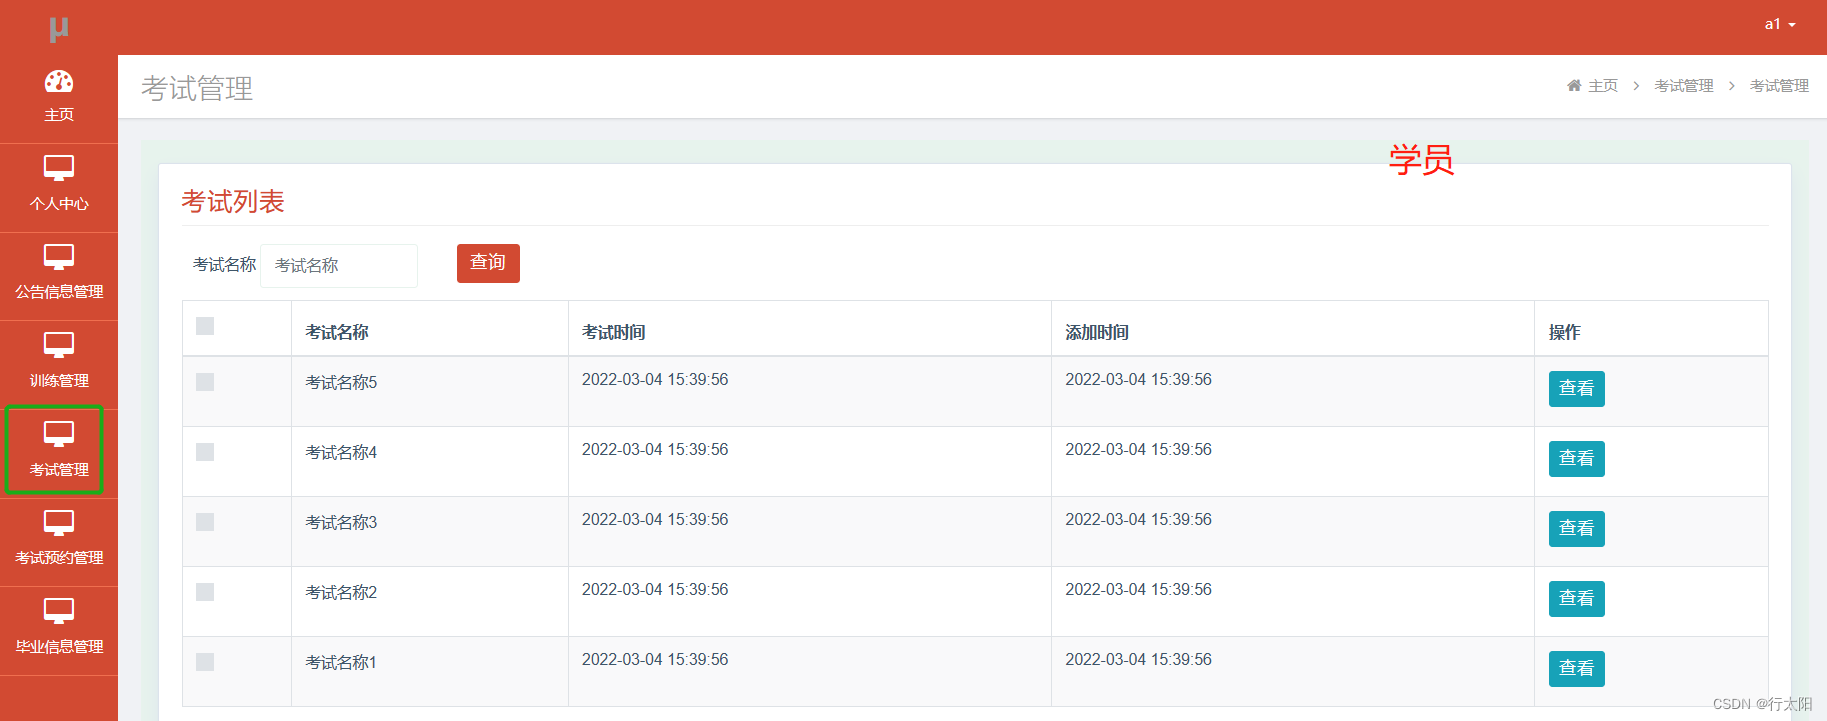Check the box for 考试名称5 row
The image size is (1827, 721).
click(x=205, y=382)
